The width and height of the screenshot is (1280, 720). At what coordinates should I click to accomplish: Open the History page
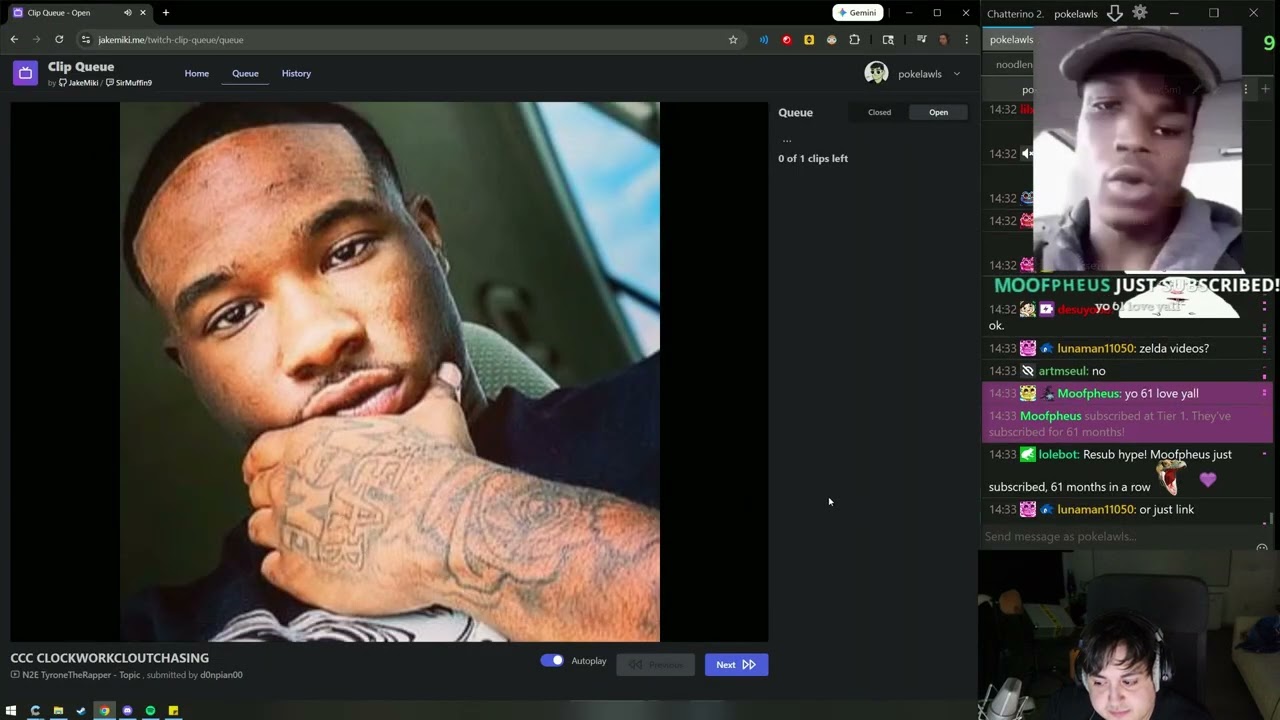(x=296, y=73)
